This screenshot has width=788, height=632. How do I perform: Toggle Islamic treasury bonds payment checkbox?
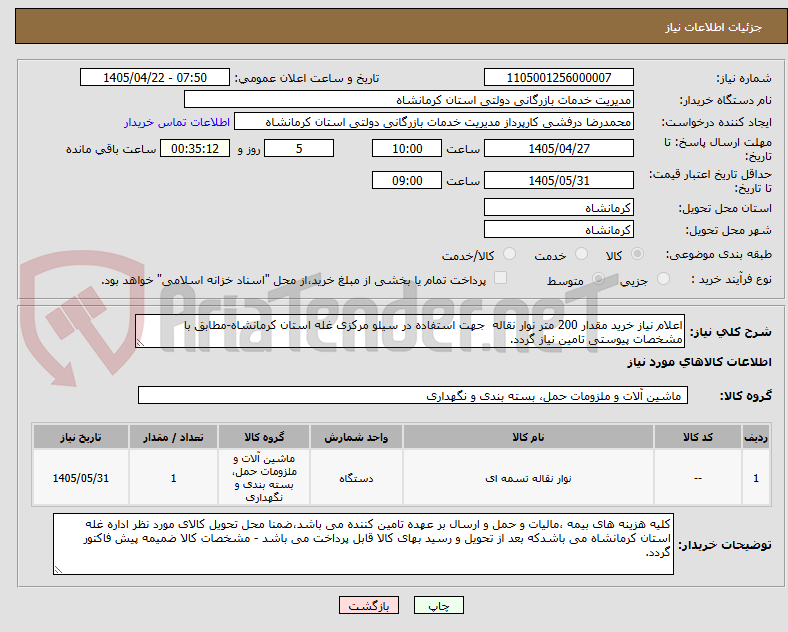[501, 278]
